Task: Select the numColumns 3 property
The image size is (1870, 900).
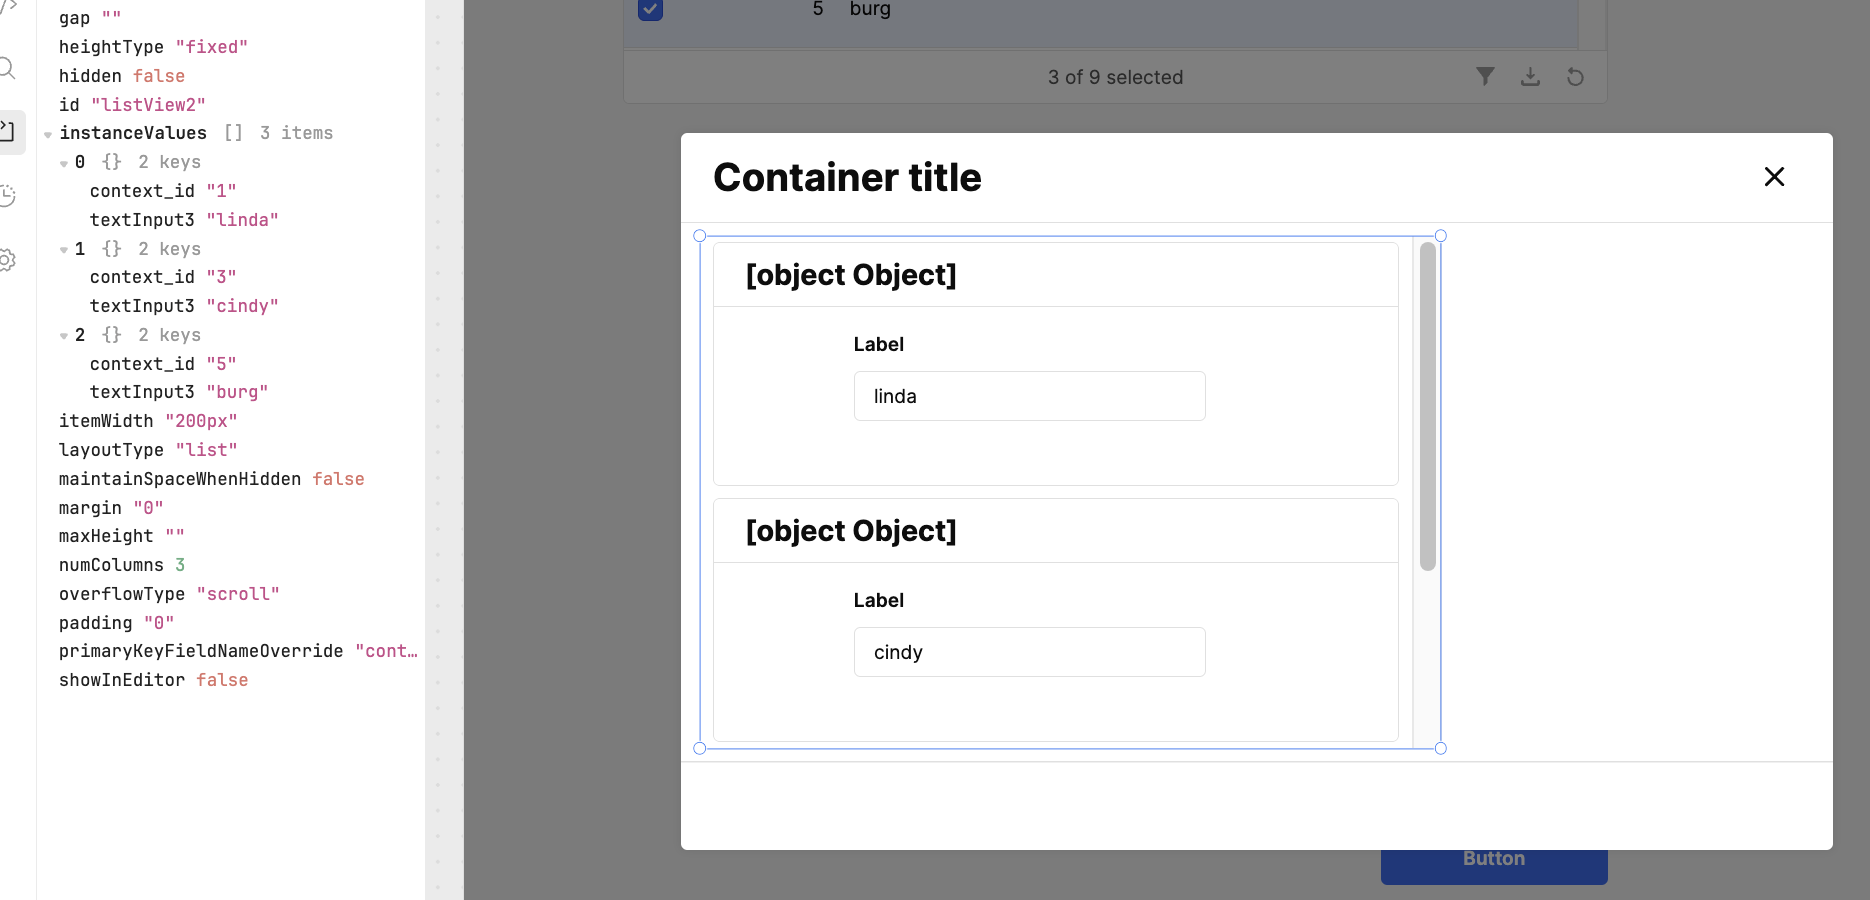Action: [x=122, y=565]
